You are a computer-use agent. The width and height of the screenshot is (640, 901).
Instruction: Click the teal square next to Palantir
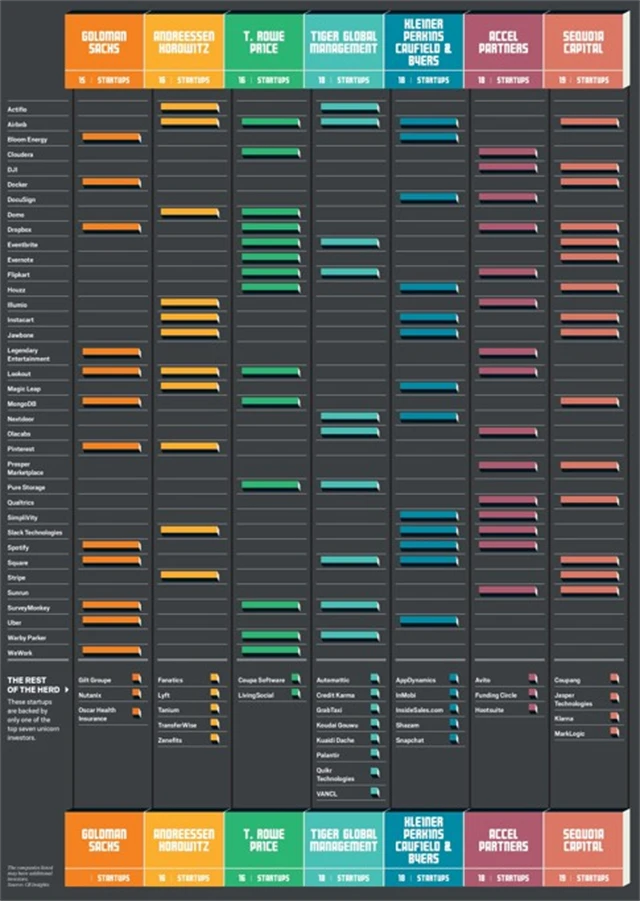(374, 754)
